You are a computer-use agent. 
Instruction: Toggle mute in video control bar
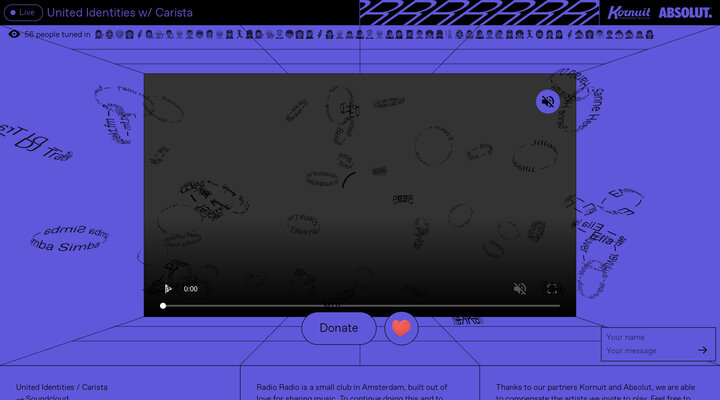[x=519, y=289]
